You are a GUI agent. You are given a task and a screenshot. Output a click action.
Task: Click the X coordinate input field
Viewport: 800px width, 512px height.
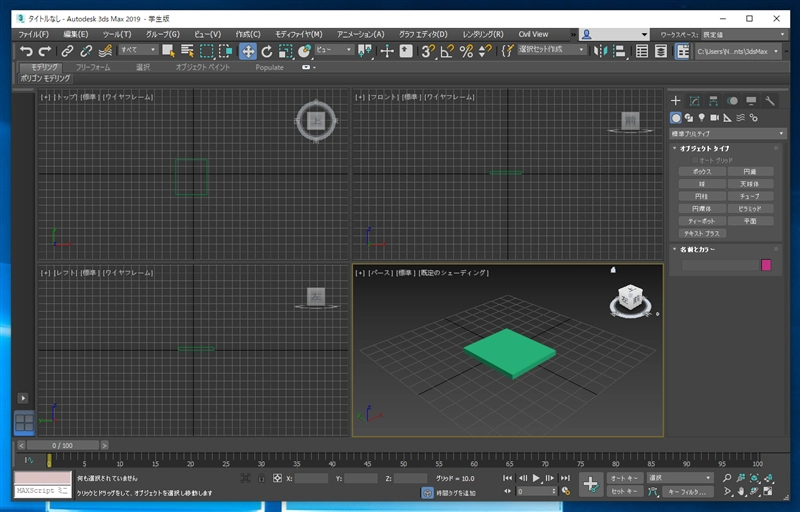(311, 478)
